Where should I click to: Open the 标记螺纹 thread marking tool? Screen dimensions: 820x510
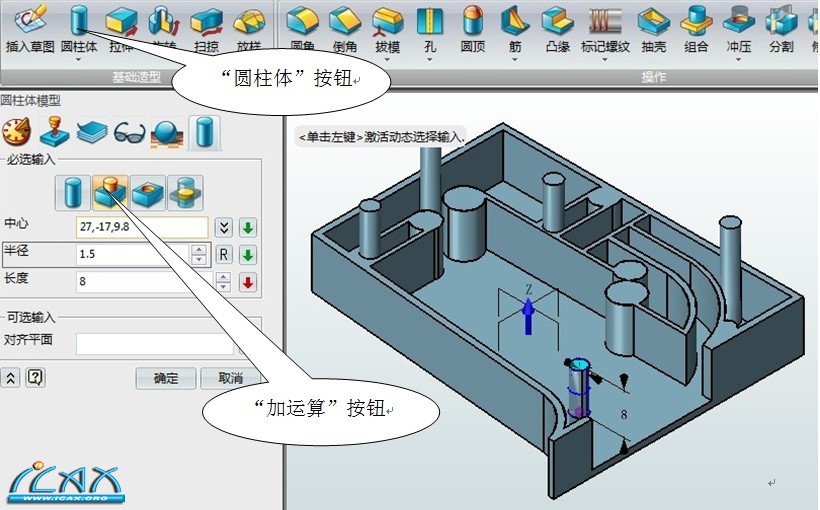(x=605, y=29)
